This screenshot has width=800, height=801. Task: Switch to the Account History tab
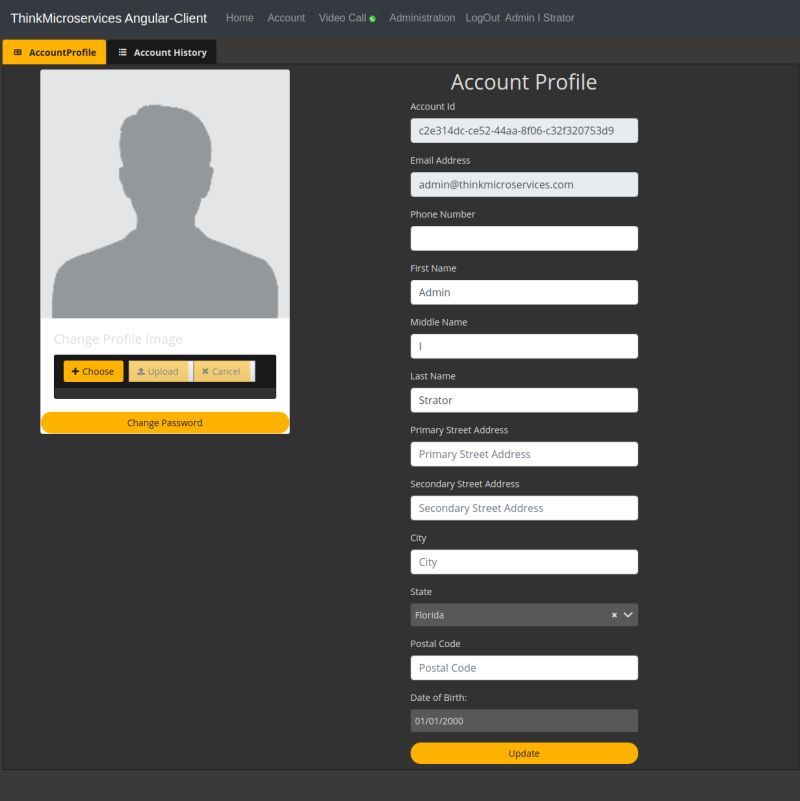pos(162,50)
